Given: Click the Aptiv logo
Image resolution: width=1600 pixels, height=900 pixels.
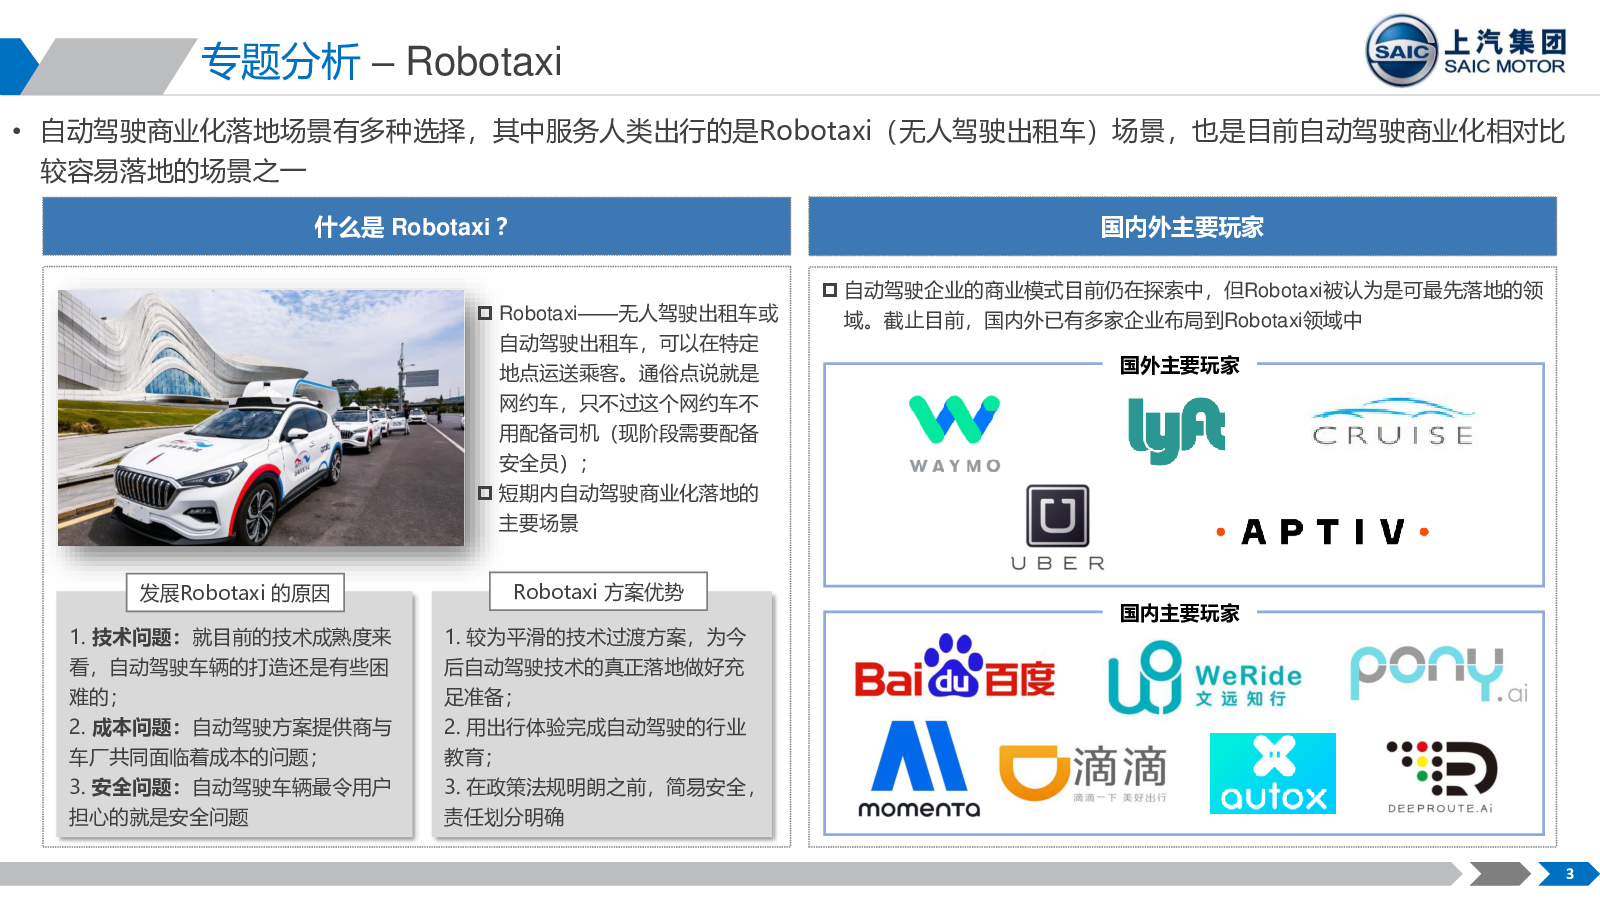Looking at the screenshot, I should pos(1323,532).
